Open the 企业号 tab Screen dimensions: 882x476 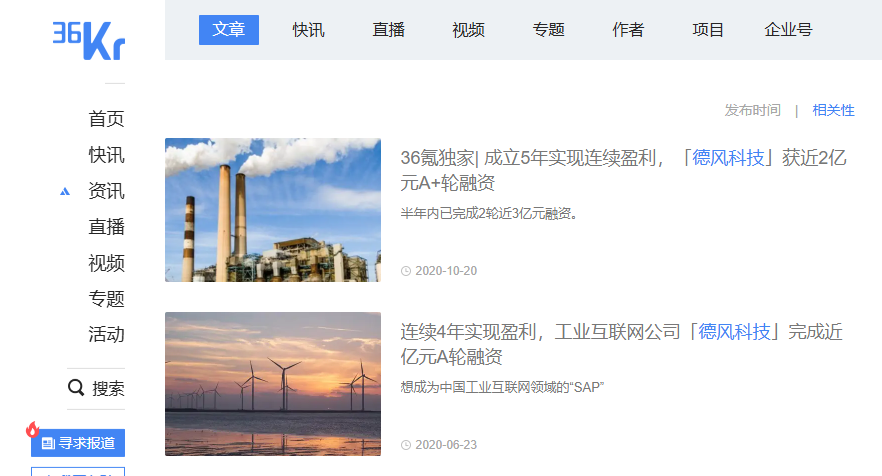point(788,30)
